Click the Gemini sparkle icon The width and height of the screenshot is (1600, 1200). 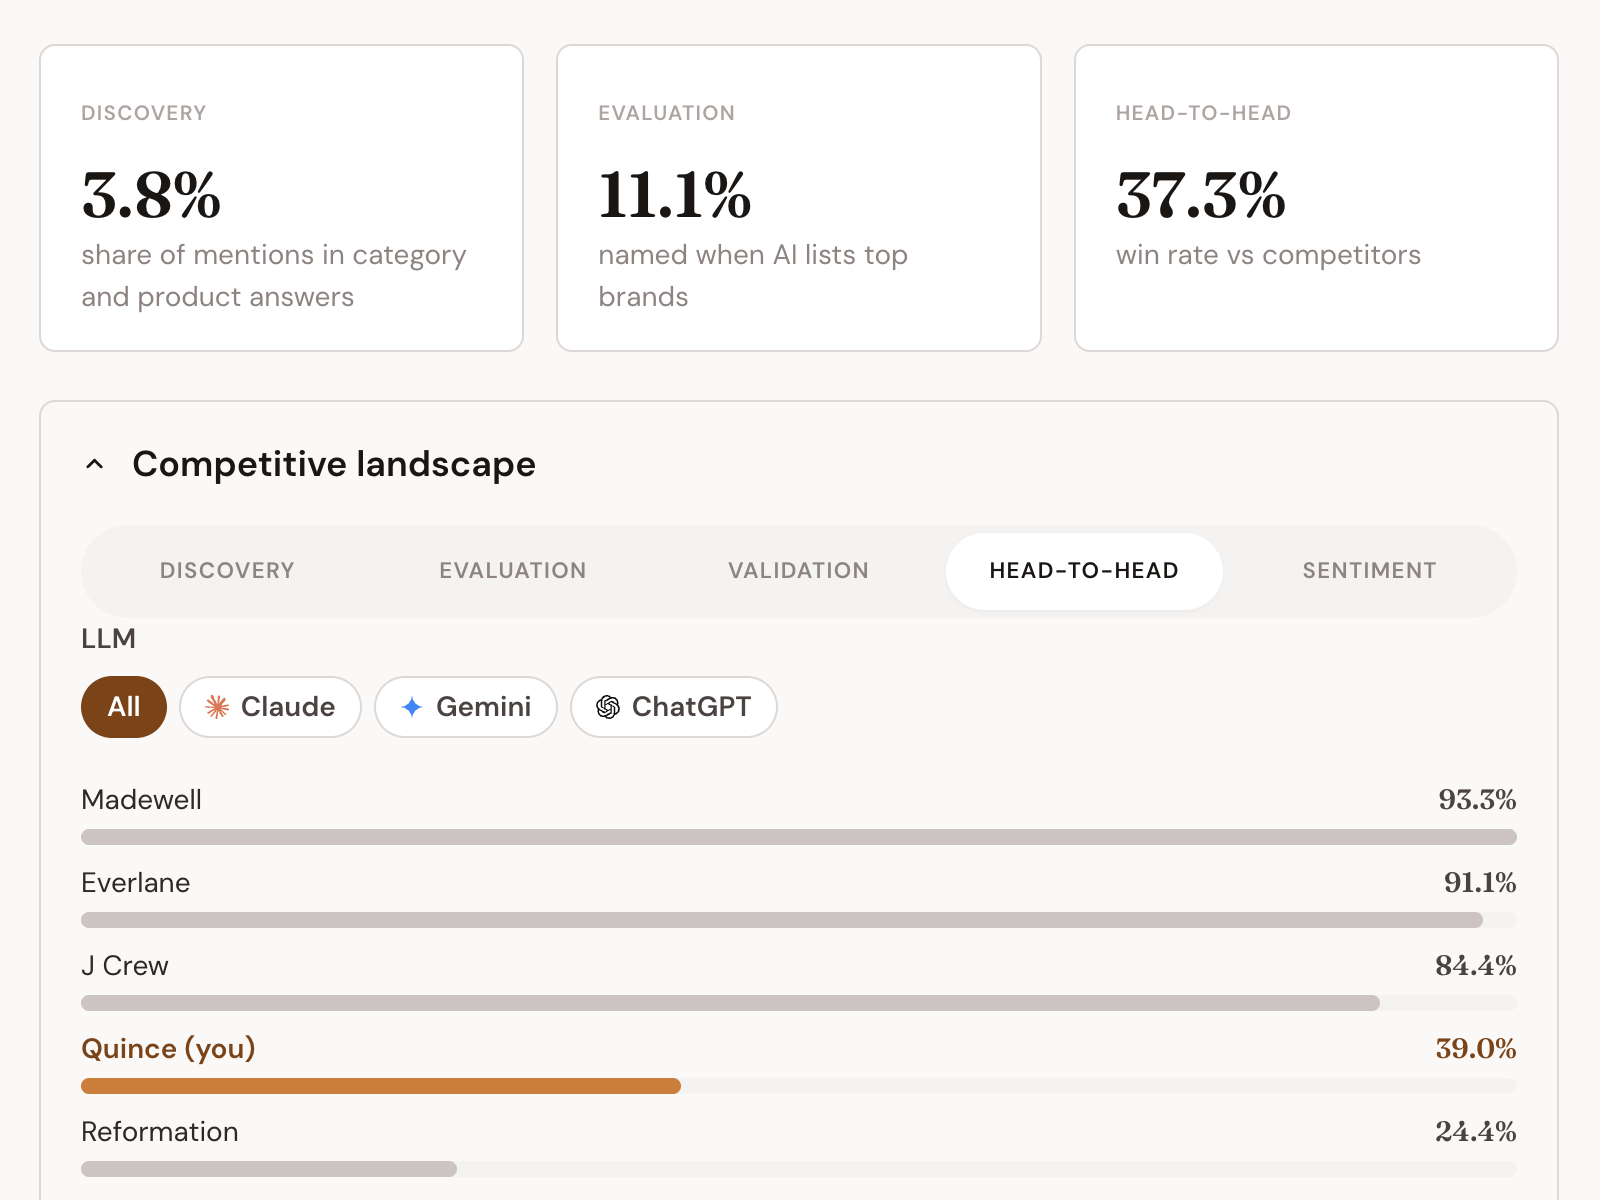click(x=412, y=707)
